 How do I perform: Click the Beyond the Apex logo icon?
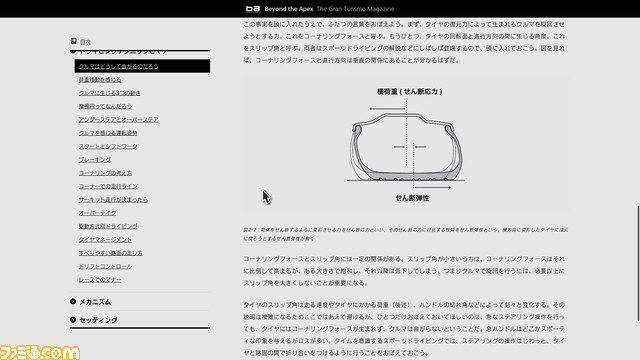coord(253,9)
